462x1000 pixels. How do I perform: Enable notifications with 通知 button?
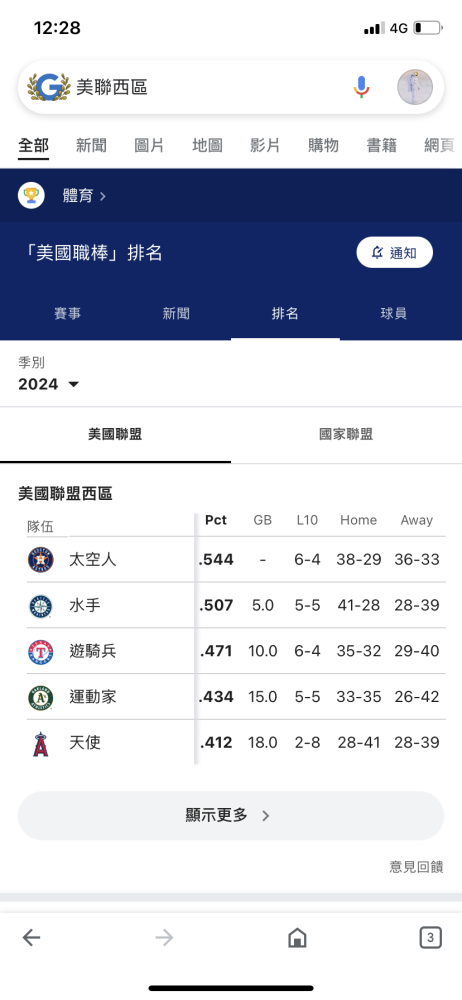(394, 253)
